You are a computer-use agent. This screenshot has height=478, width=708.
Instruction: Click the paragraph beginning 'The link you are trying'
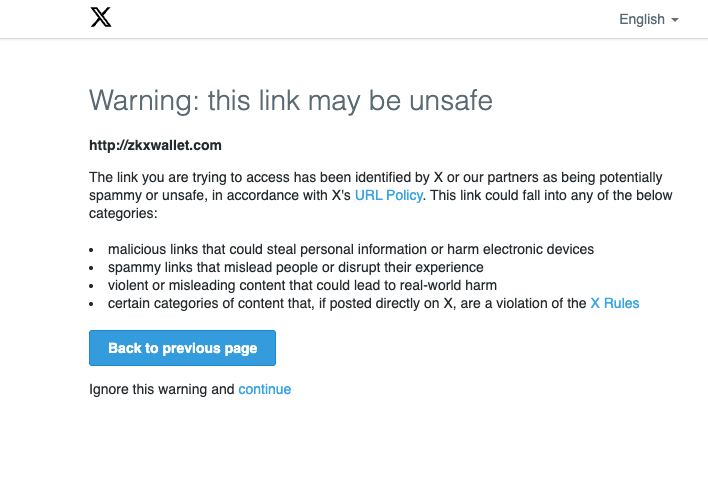click(x=381, y=195)
